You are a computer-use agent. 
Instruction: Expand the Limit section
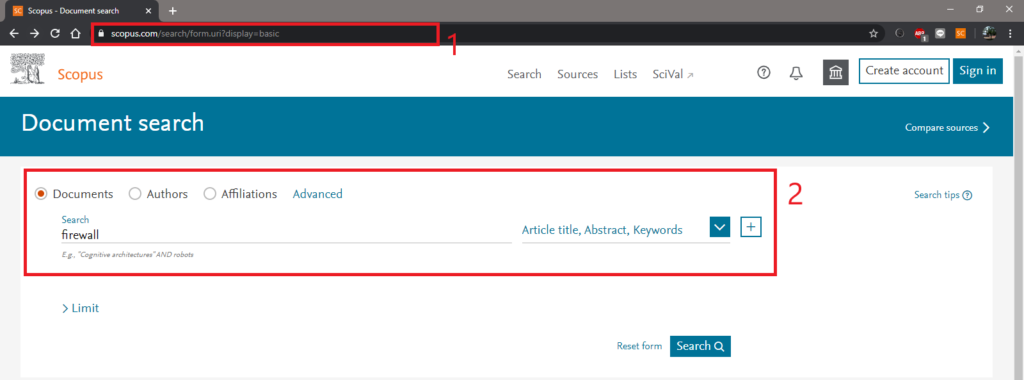[x=80, y=308]
